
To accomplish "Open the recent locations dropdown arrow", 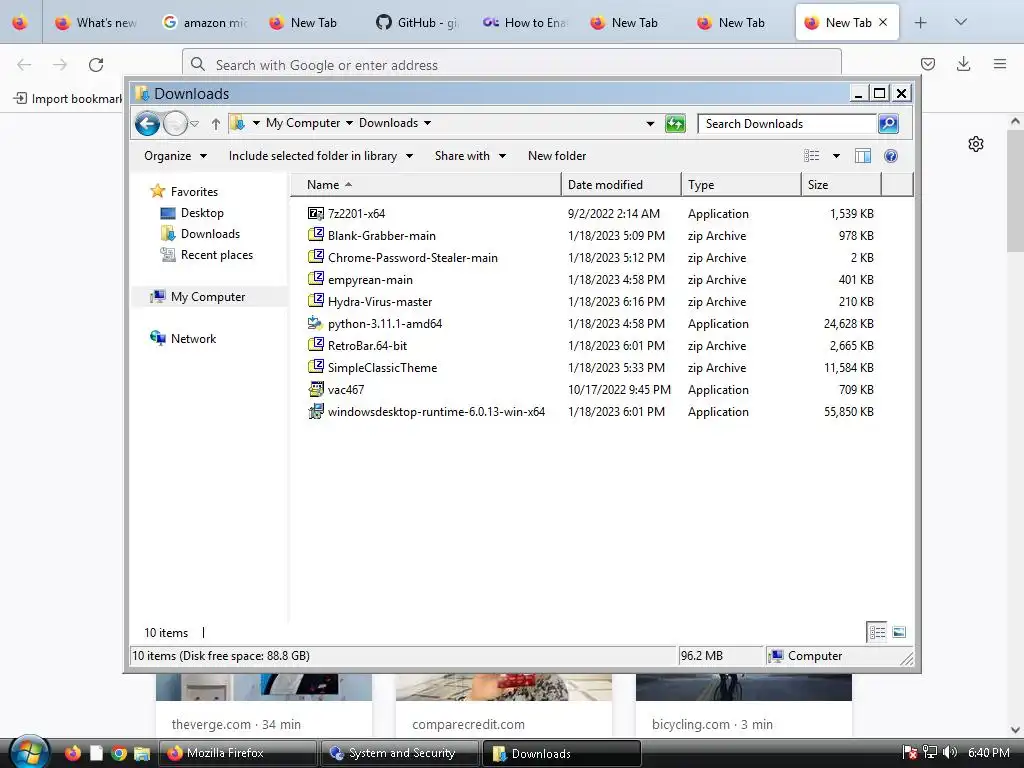I will (x=194, y=123).
